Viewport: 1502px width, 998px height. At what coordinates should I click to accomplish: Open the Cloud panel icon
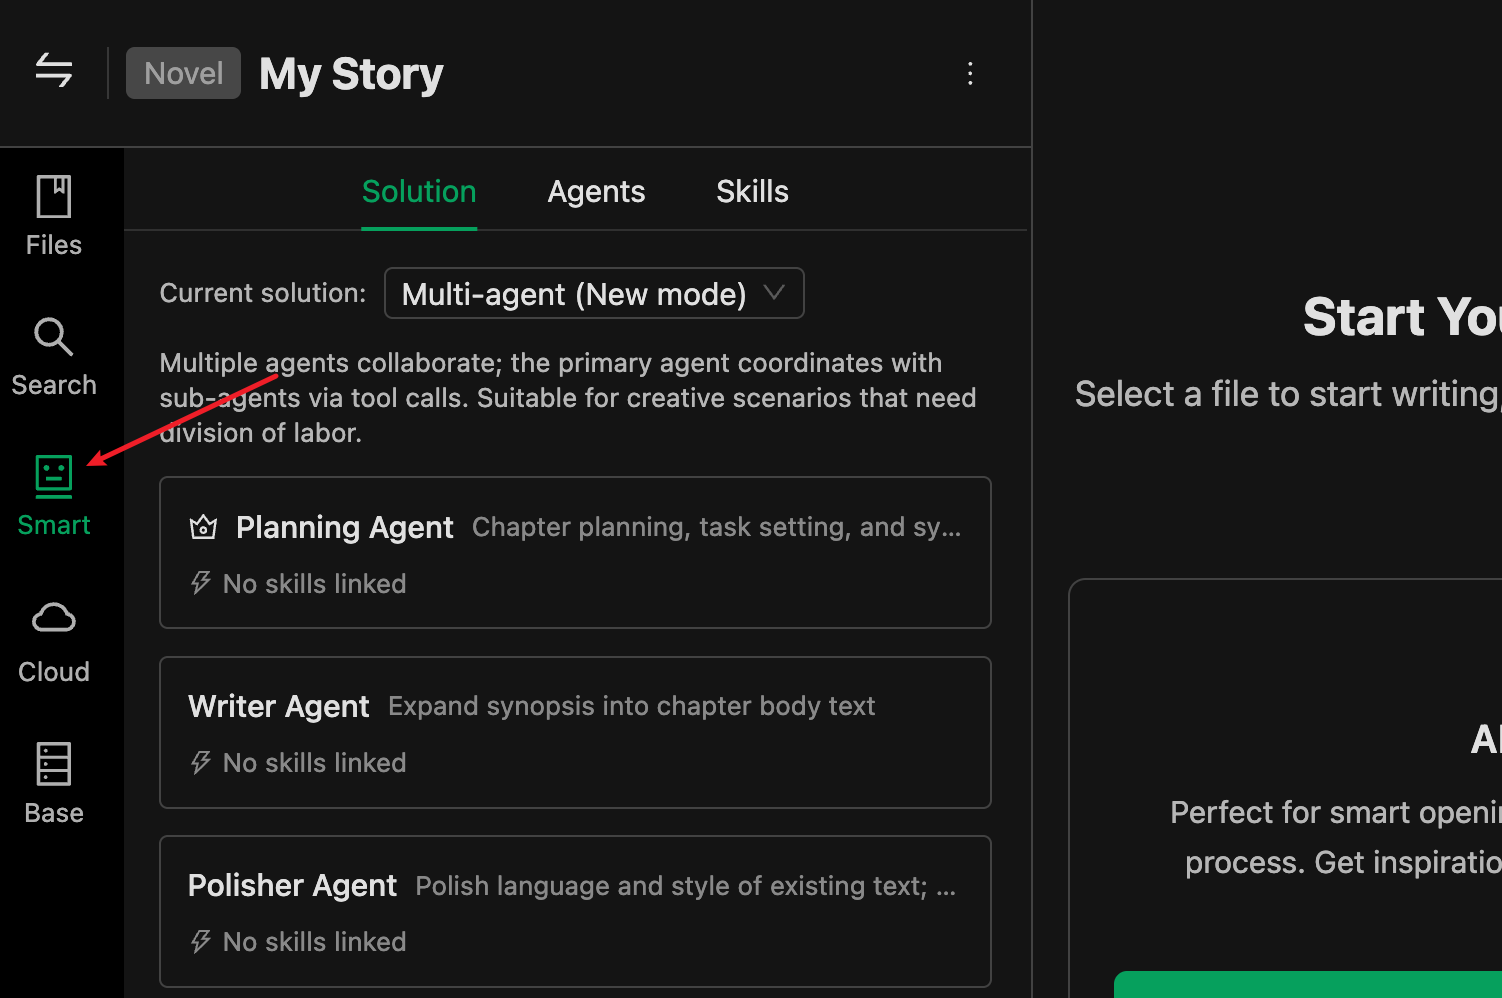click(x=54, y=618)
